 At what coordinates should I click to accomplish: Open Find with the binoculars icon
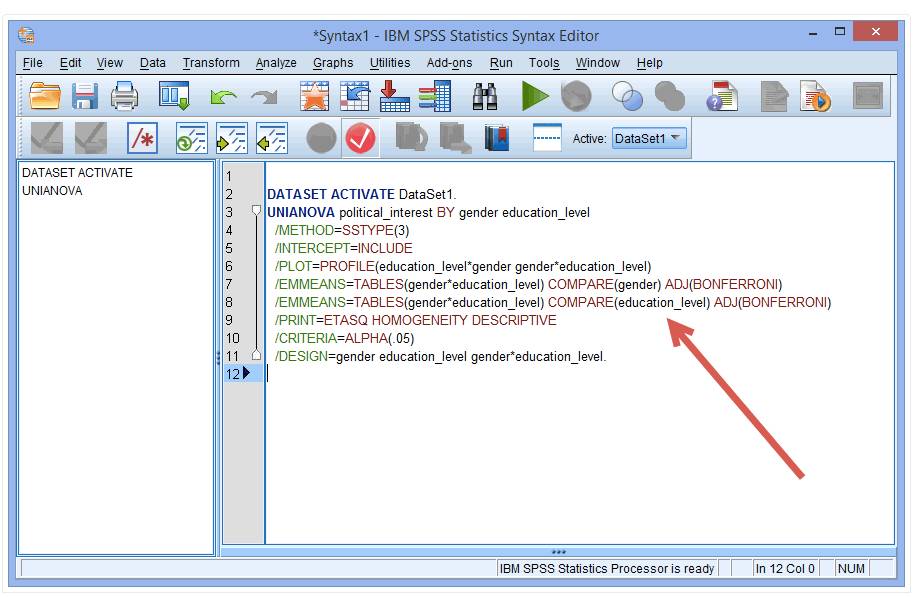point(485,96)
